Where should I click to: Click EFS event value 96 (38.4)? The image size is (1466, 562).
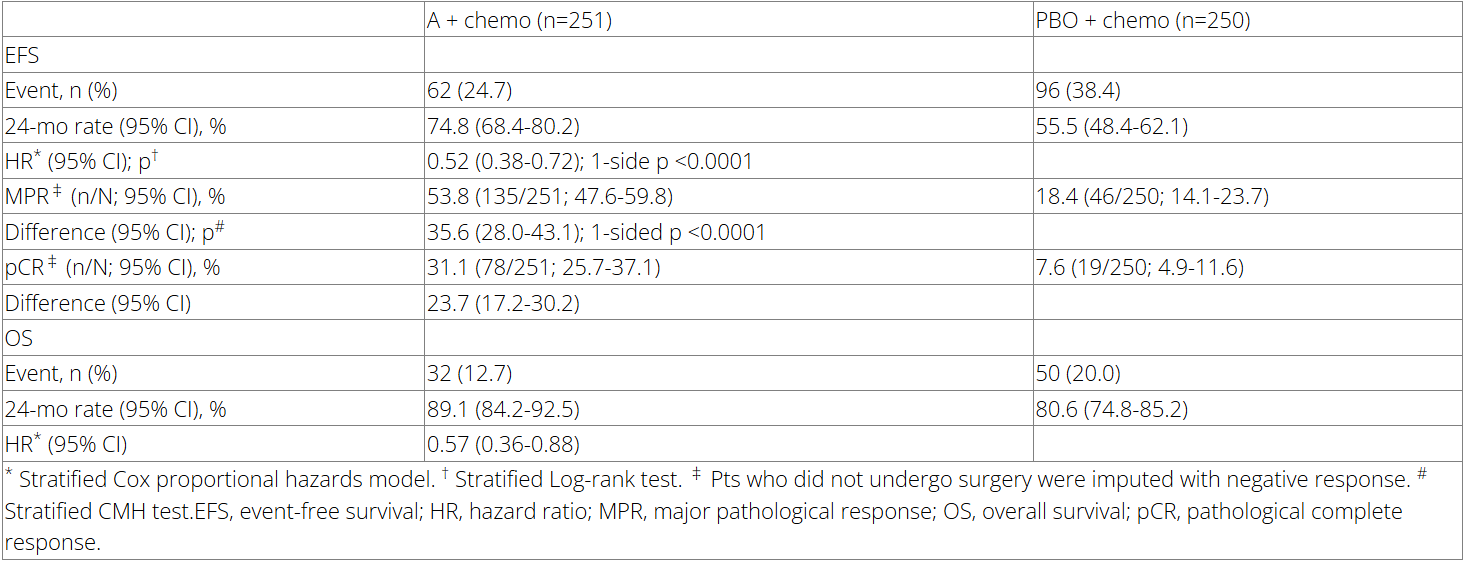pyautogui.click(x=1080, y=91)
